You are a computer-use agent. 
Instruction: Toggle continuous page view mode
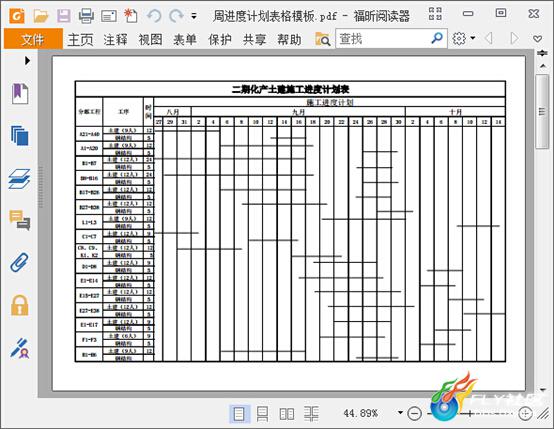pos(262,413)
